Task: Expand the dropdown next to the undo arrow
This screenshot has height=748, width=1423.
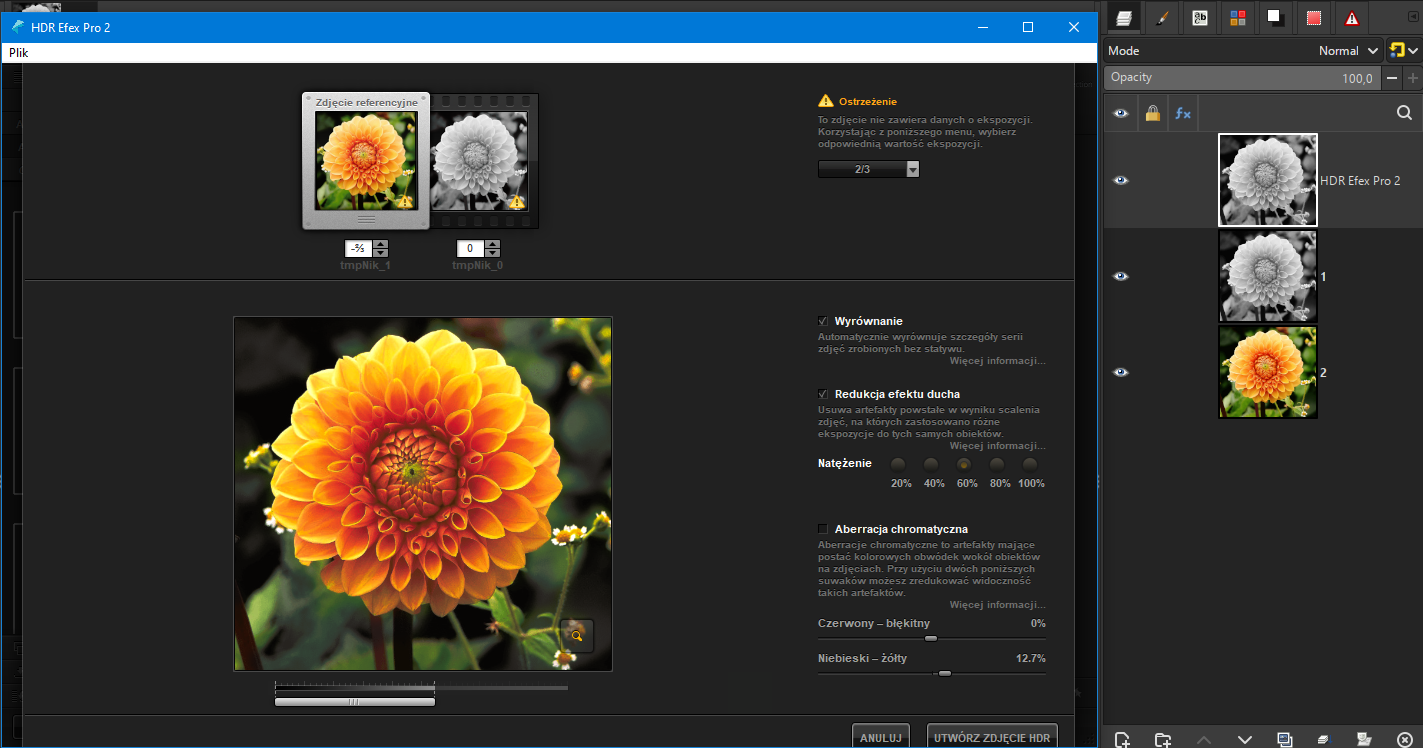Action: (x=1412, y=50)
